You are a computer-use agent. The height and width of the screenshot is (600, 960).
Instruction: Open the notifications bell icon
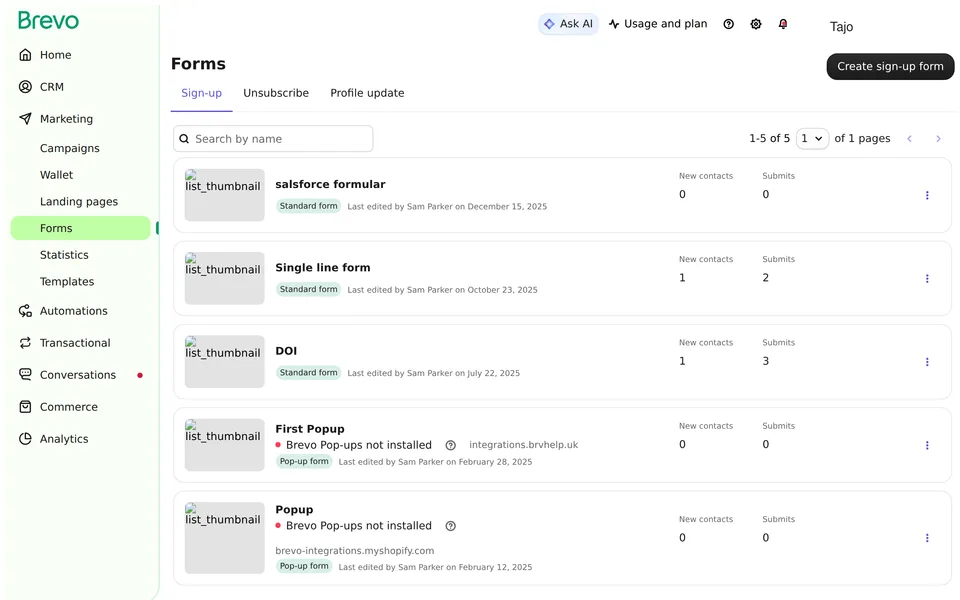[x=783, y=24]
